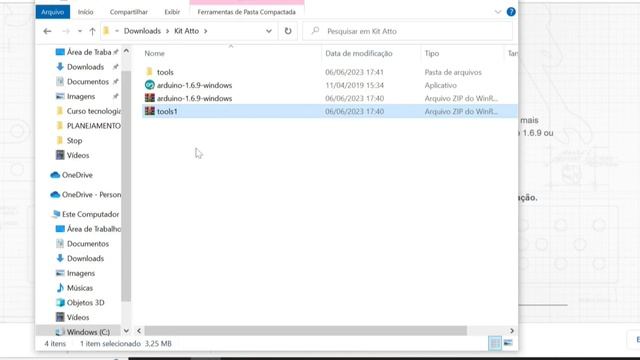The height and width of the screenshot is (360, 640).
Task: Select Este Computador in navigation pane
Action: pyautogui.click(x=90, y=214)
